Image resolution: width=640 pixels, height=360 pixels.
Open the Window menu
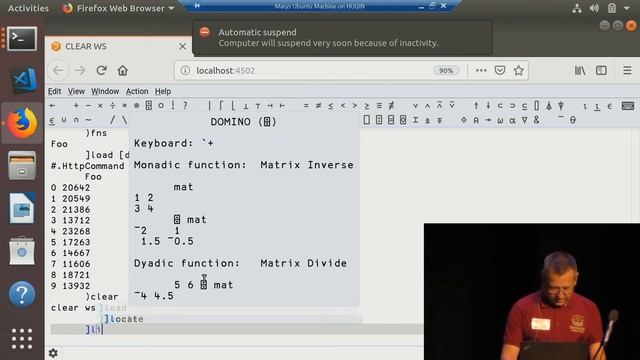coord(105,91)
